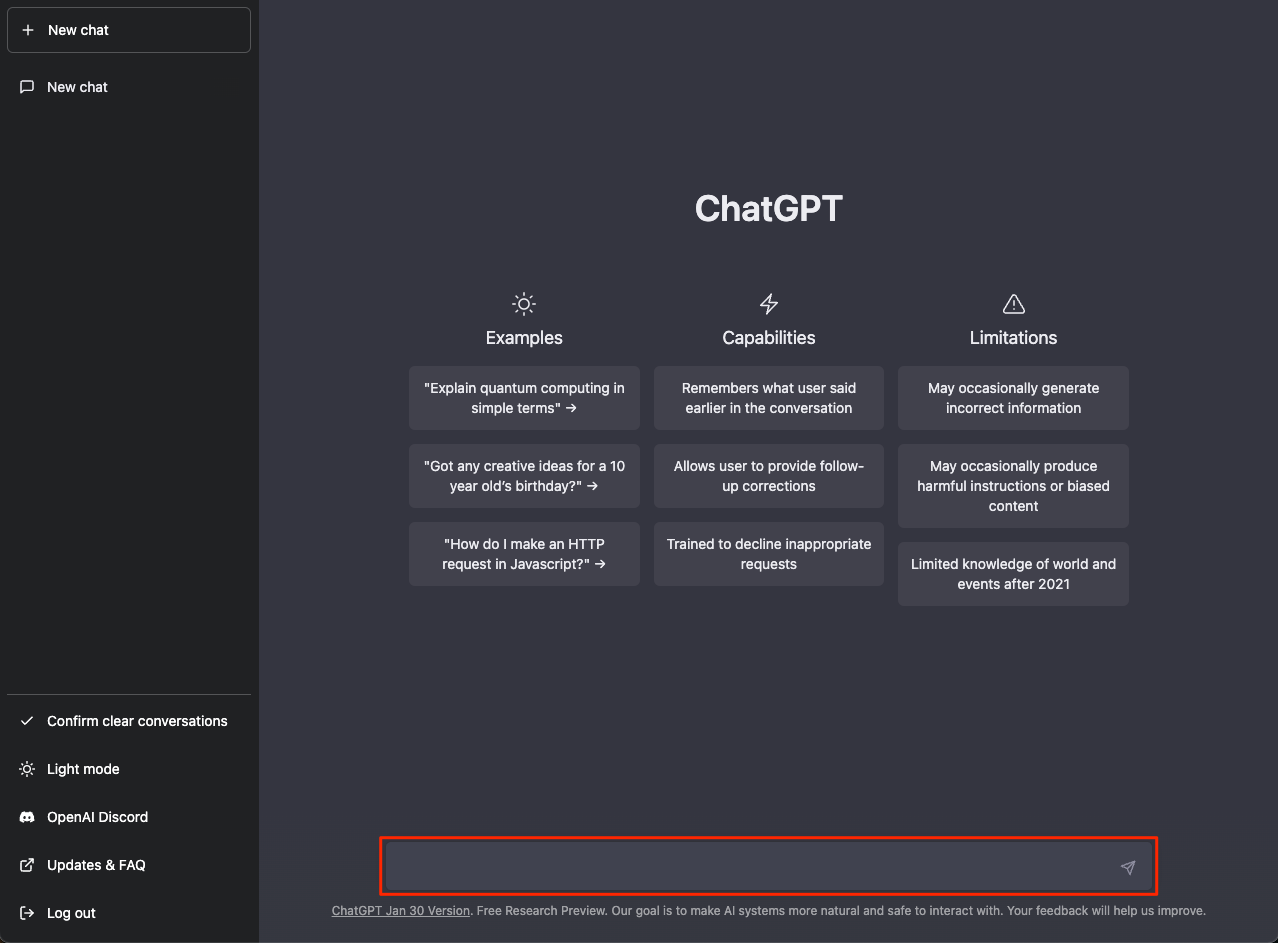Click the Discord logo icon
Screen dimensions: 1278x943
(27, 817)
